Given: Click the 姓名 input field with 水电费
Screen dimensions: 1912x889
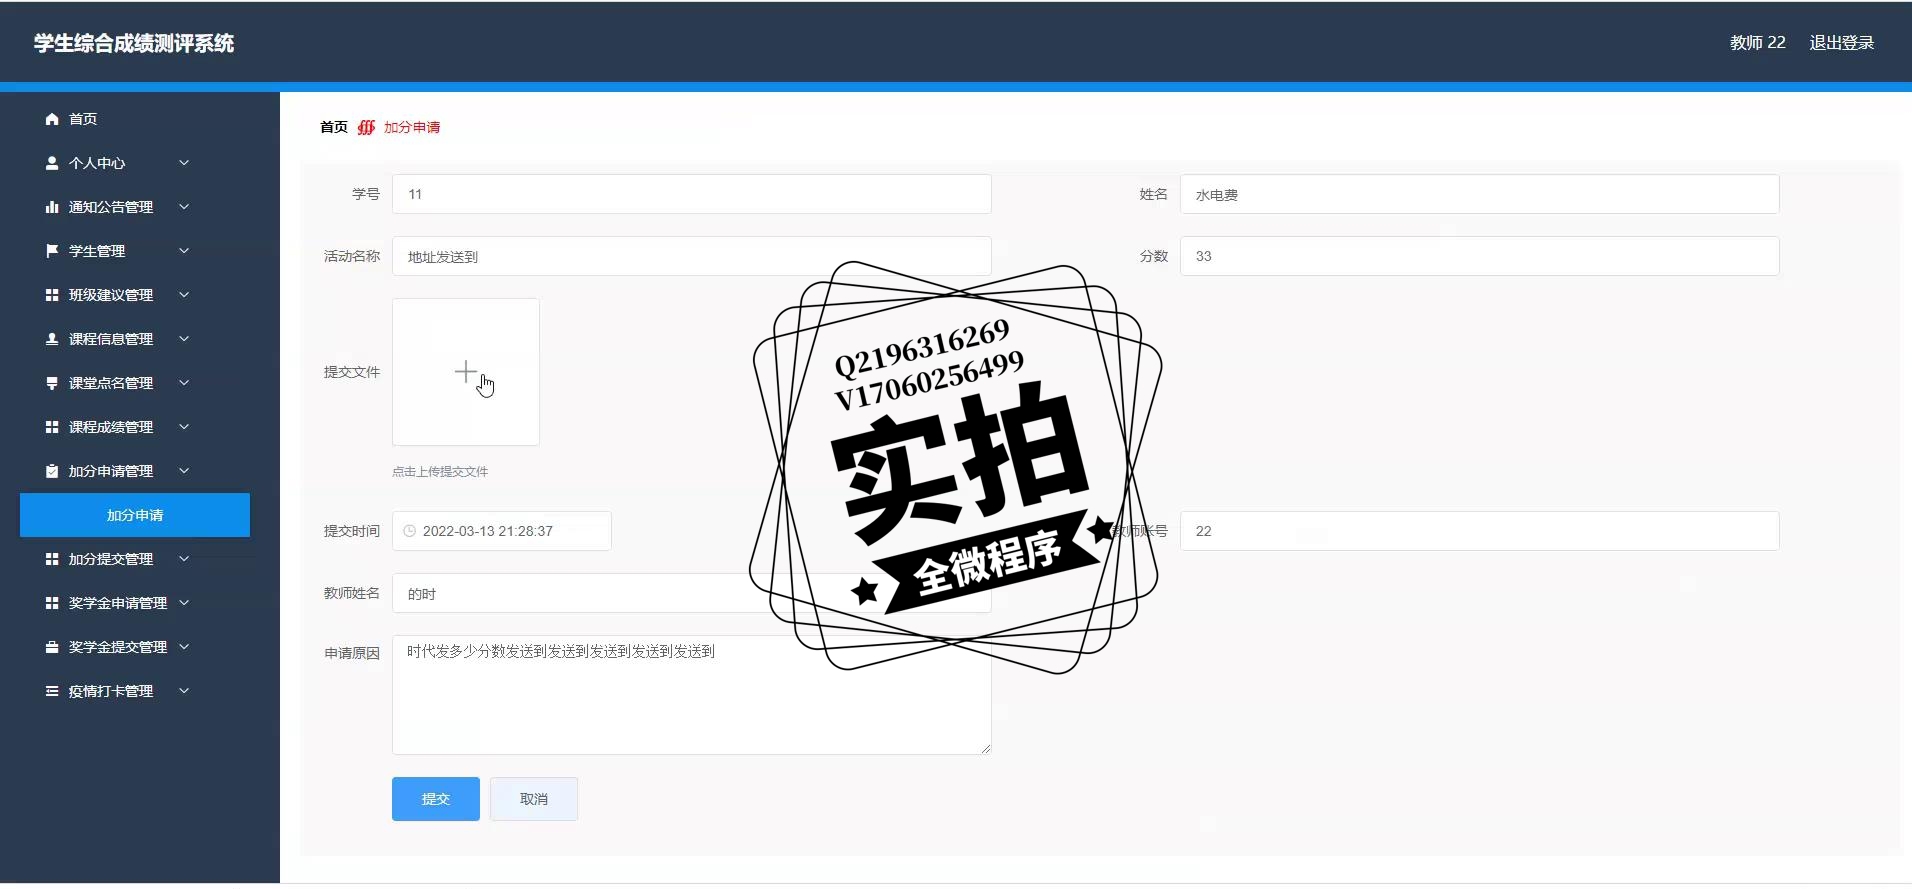Looking at the screenshot, I should 1480,194.
